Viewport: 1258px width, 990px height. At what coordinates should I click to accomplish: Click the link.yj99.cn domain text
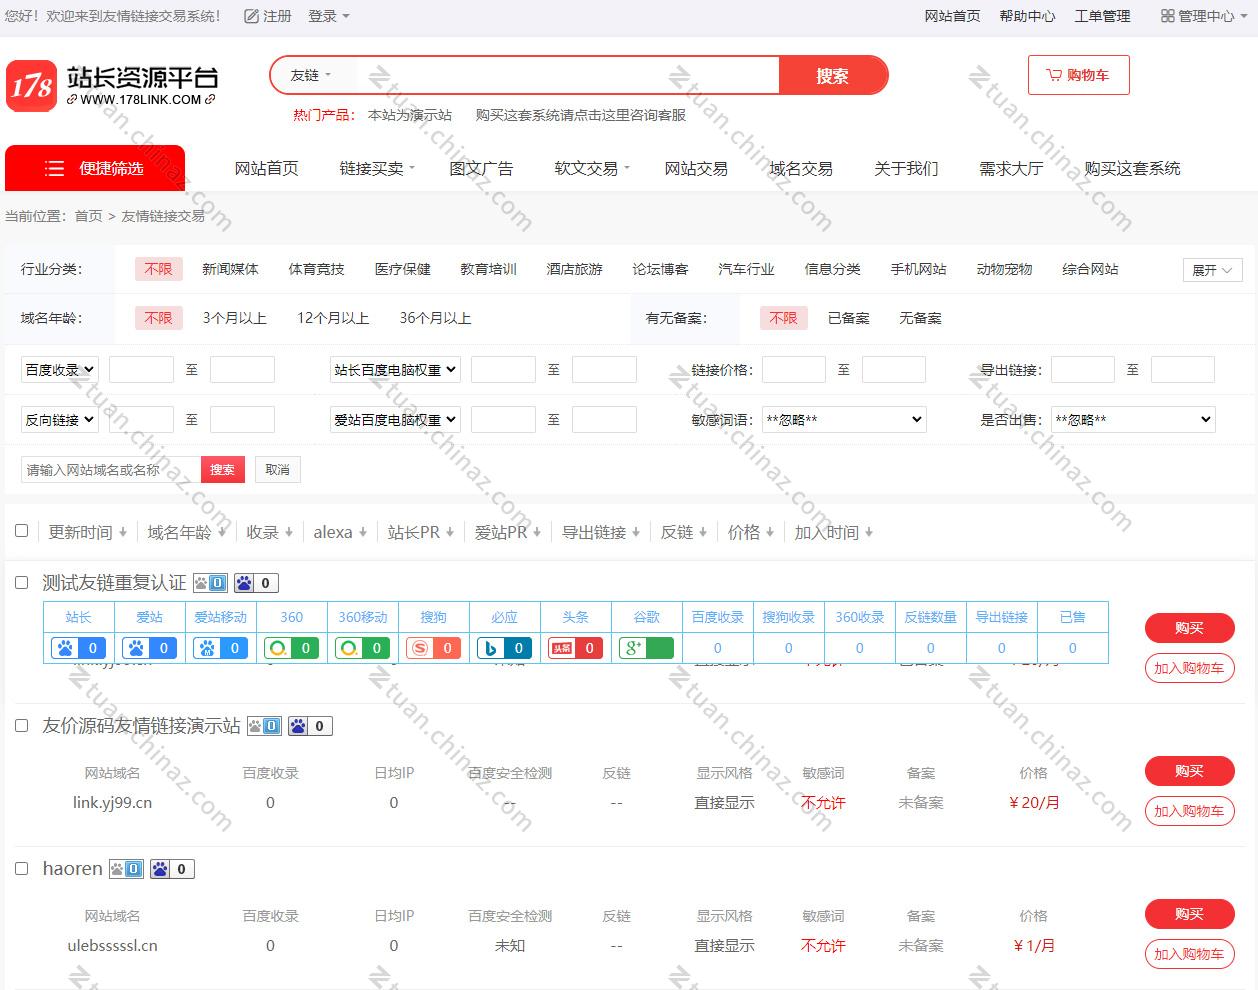pos(112,802)
